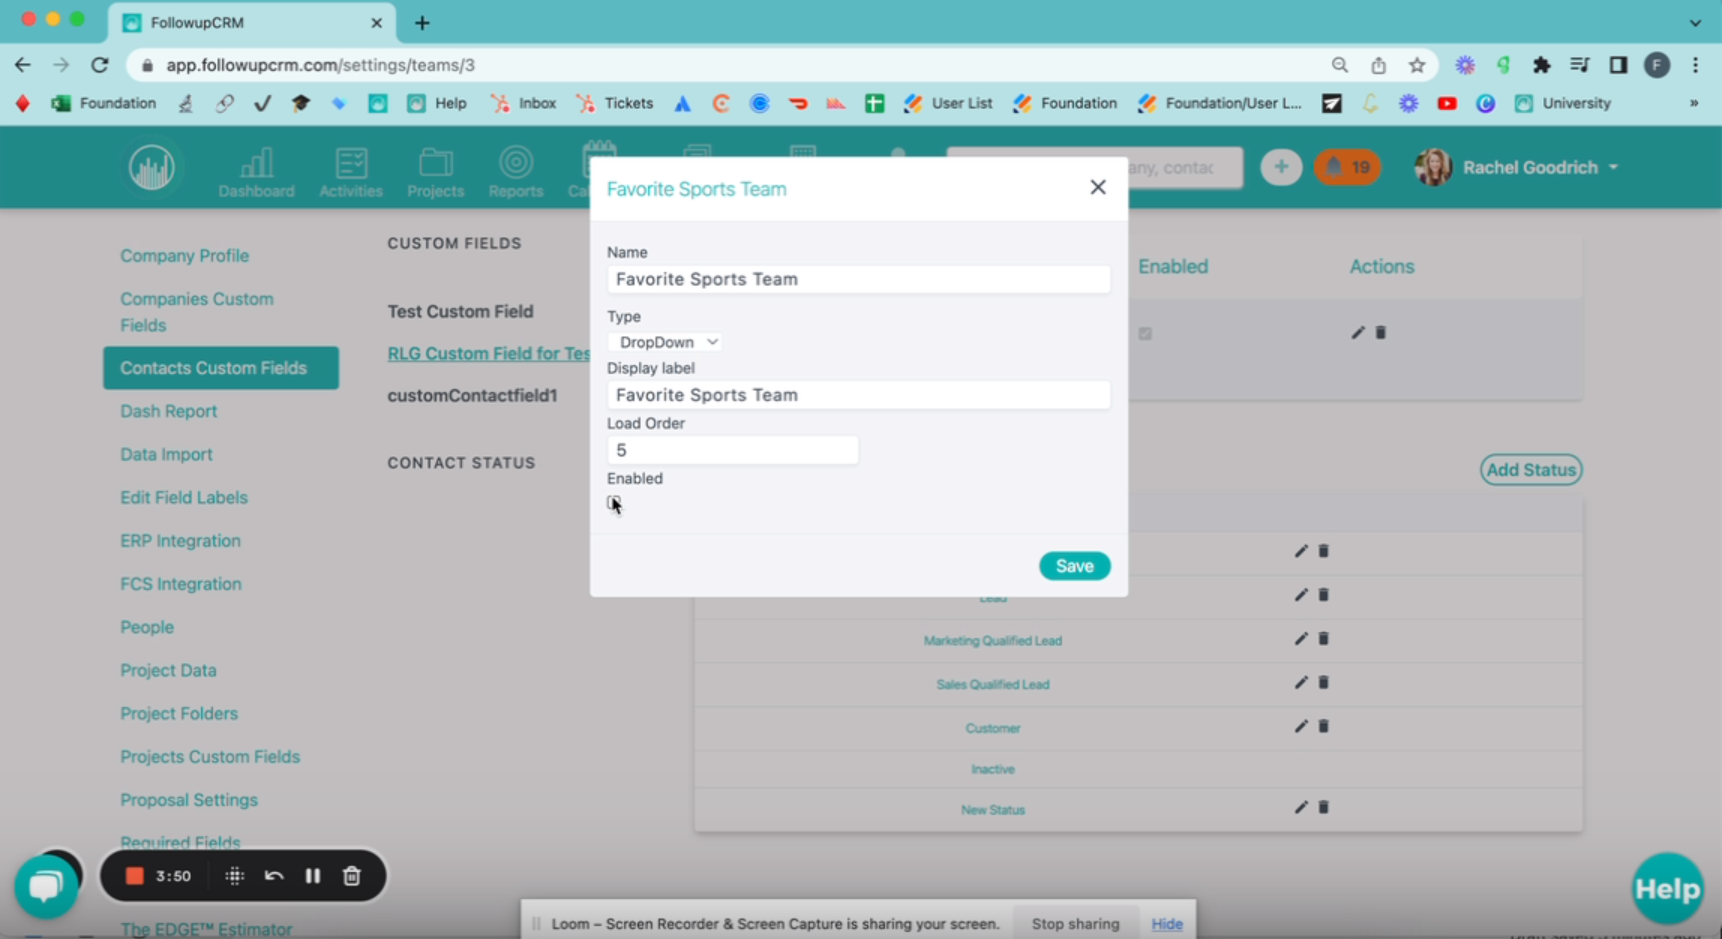The height and width of the screenshot is (939, 1722).
Task: Delete New Status using the trash icon
Action: click(1323, 807)
